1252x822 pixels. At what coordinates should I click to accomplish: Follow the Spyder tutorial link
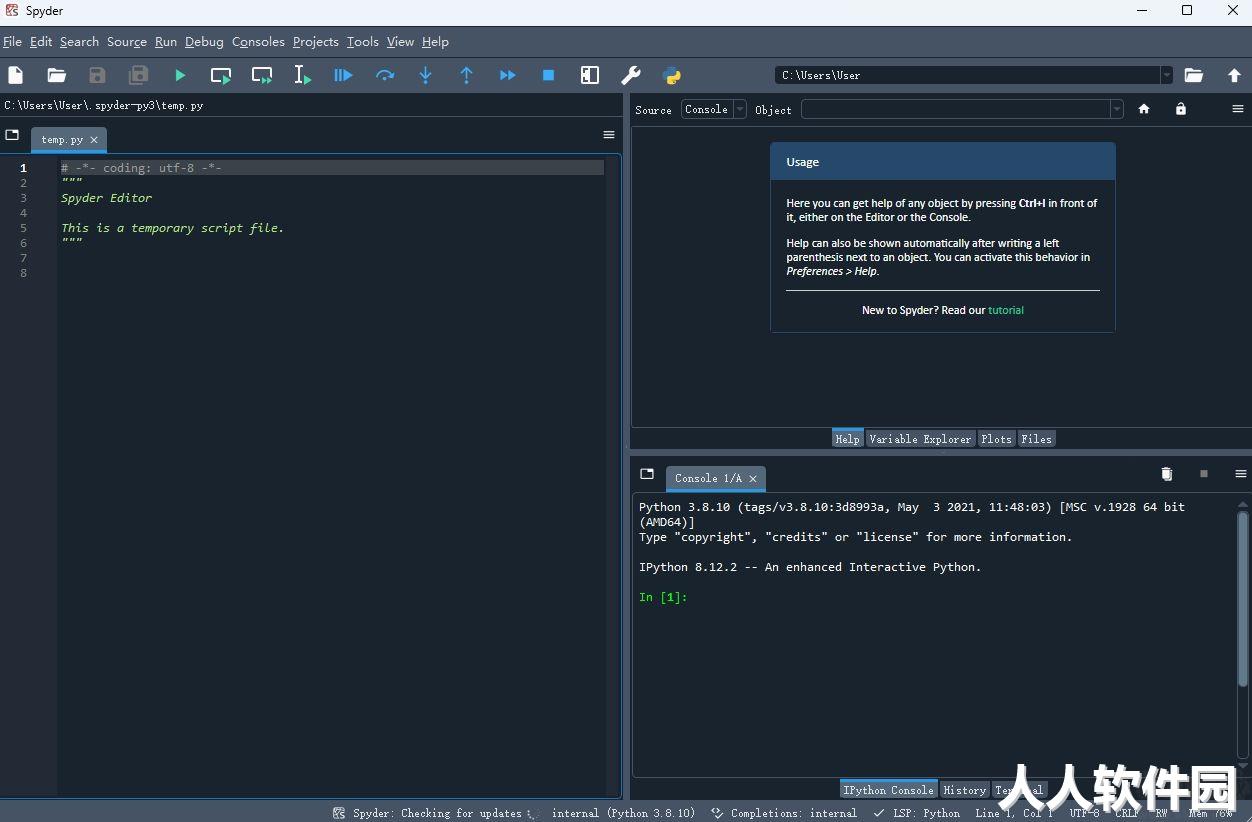(1006, 310)
